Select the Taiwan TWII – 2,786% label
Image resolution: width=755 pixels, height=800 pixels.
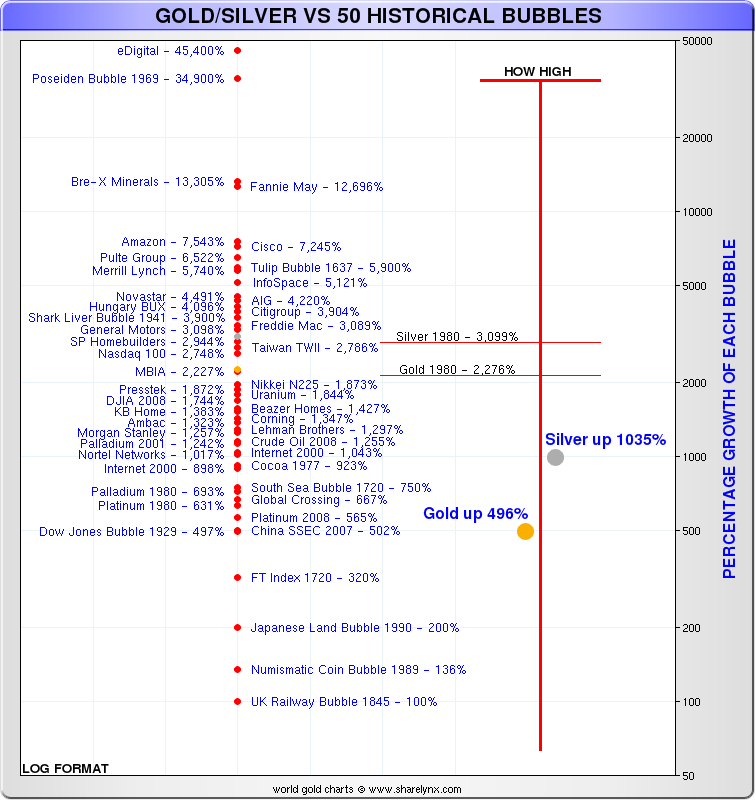pos(315,348)
